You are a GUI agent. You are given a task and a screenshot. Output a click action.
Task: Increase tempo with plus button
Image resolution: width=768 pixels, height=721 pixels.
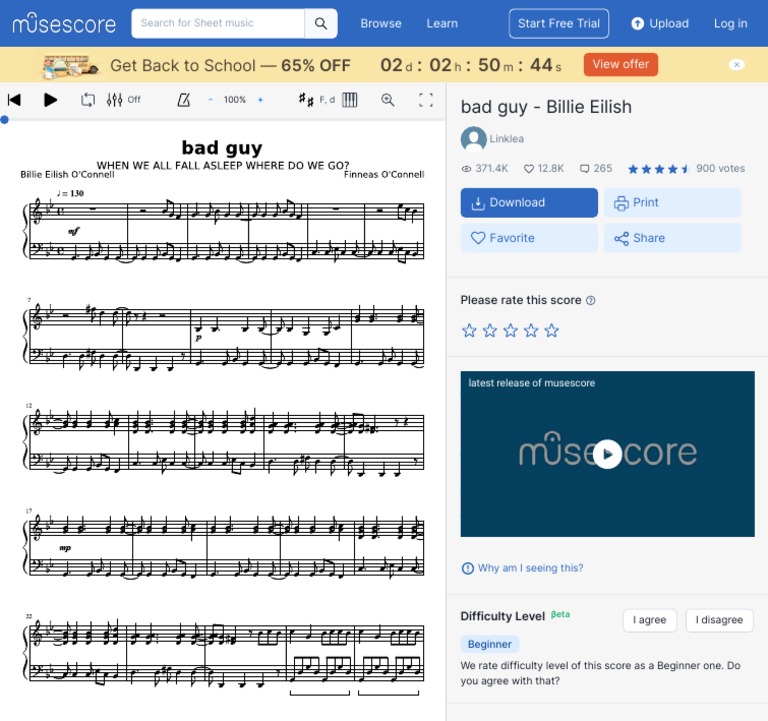click(261, 99)
